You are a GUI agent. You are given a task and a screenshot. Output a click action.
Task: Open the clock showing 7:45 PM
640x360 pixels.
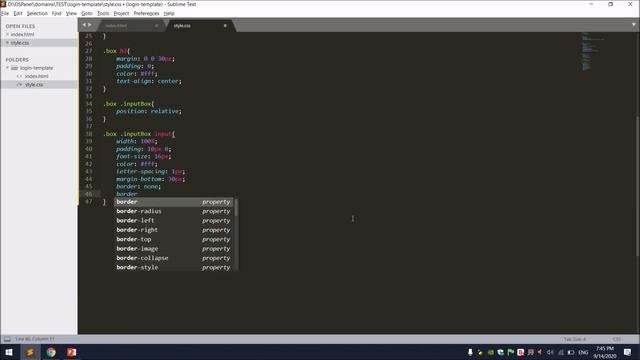604,352
